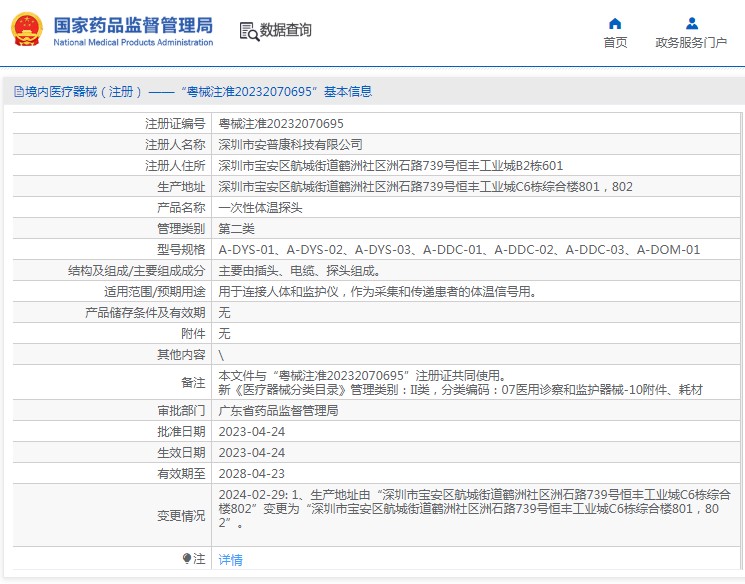
Task: Select remark line 本文件与…注册证共同使用
Action: click(362, 375)
